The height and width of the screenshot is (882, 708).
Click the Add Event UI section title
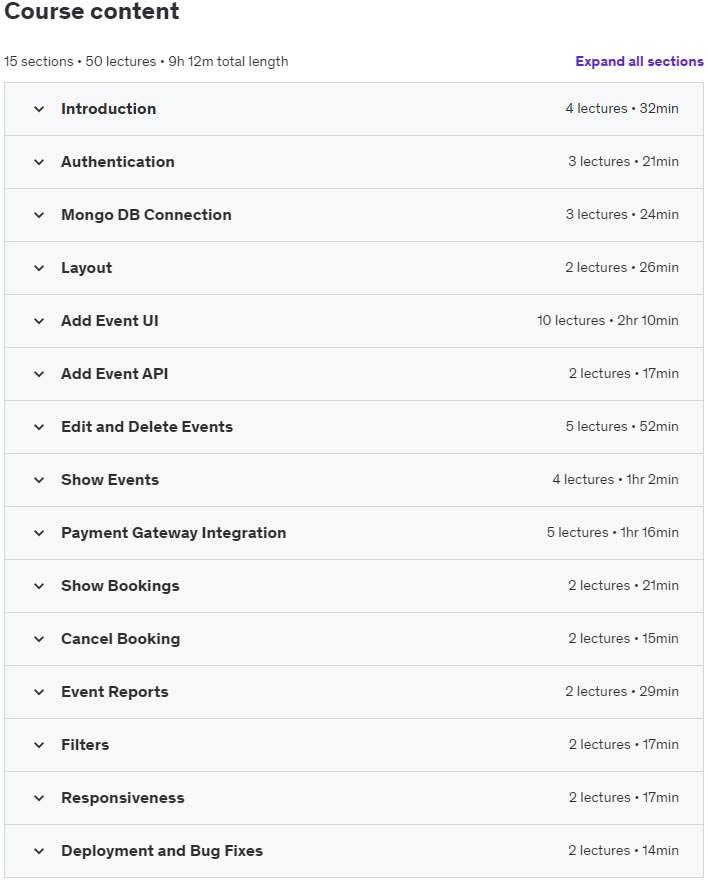click(110, 321)
